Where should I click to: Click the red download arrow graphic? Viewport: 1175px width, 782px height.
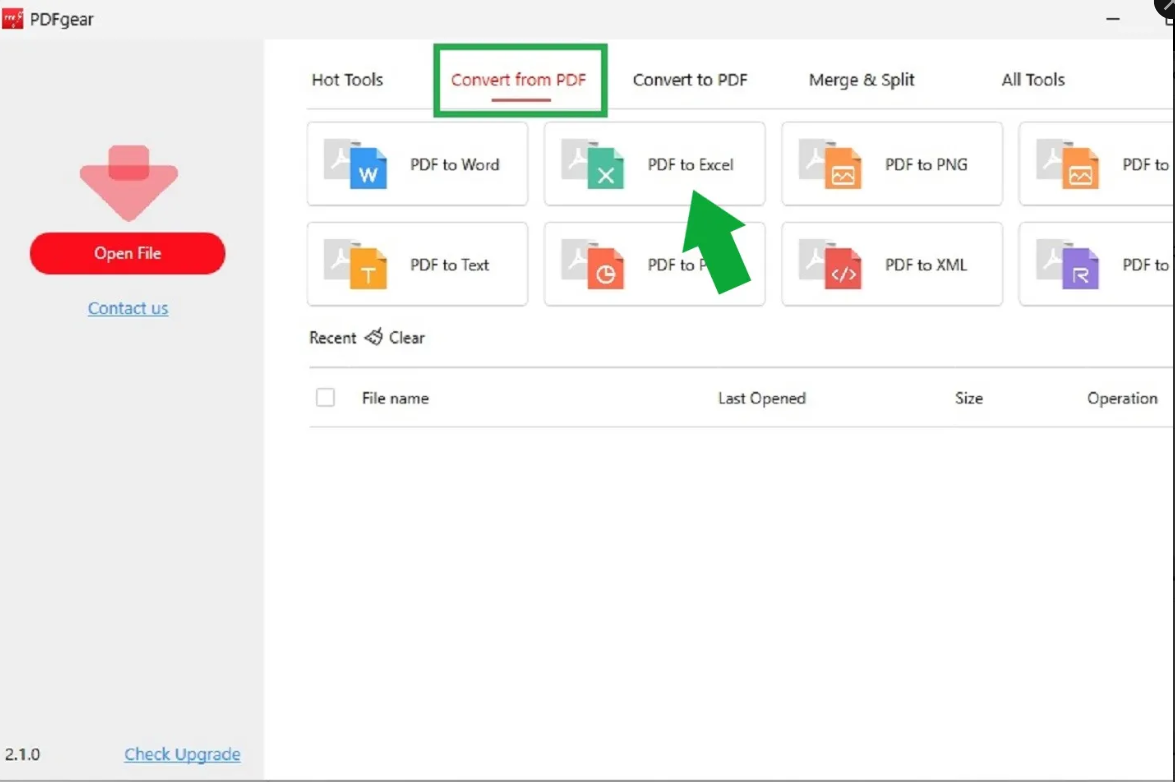[x=129, y=183]
